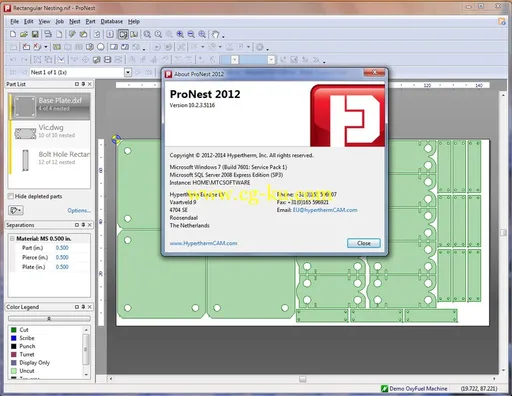This screenshot has height=396, width=512.
Task: Open the Pan tool toolbar options arrow
Action: [x=223, y=36]
